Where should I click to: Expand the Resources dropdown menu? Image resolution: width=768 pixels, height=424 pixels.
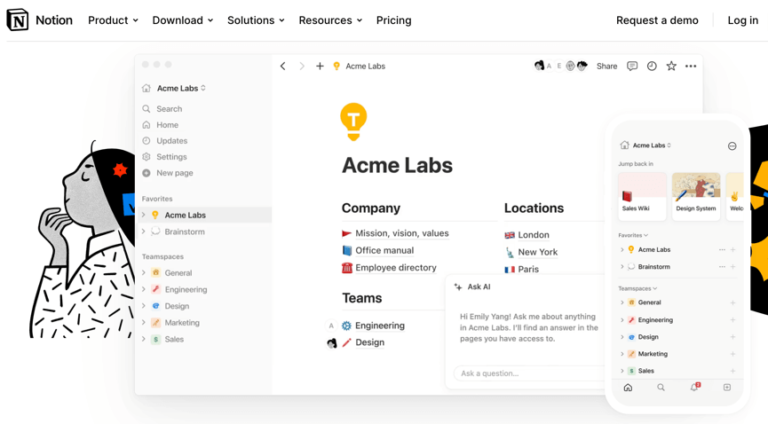click(330, 20)
